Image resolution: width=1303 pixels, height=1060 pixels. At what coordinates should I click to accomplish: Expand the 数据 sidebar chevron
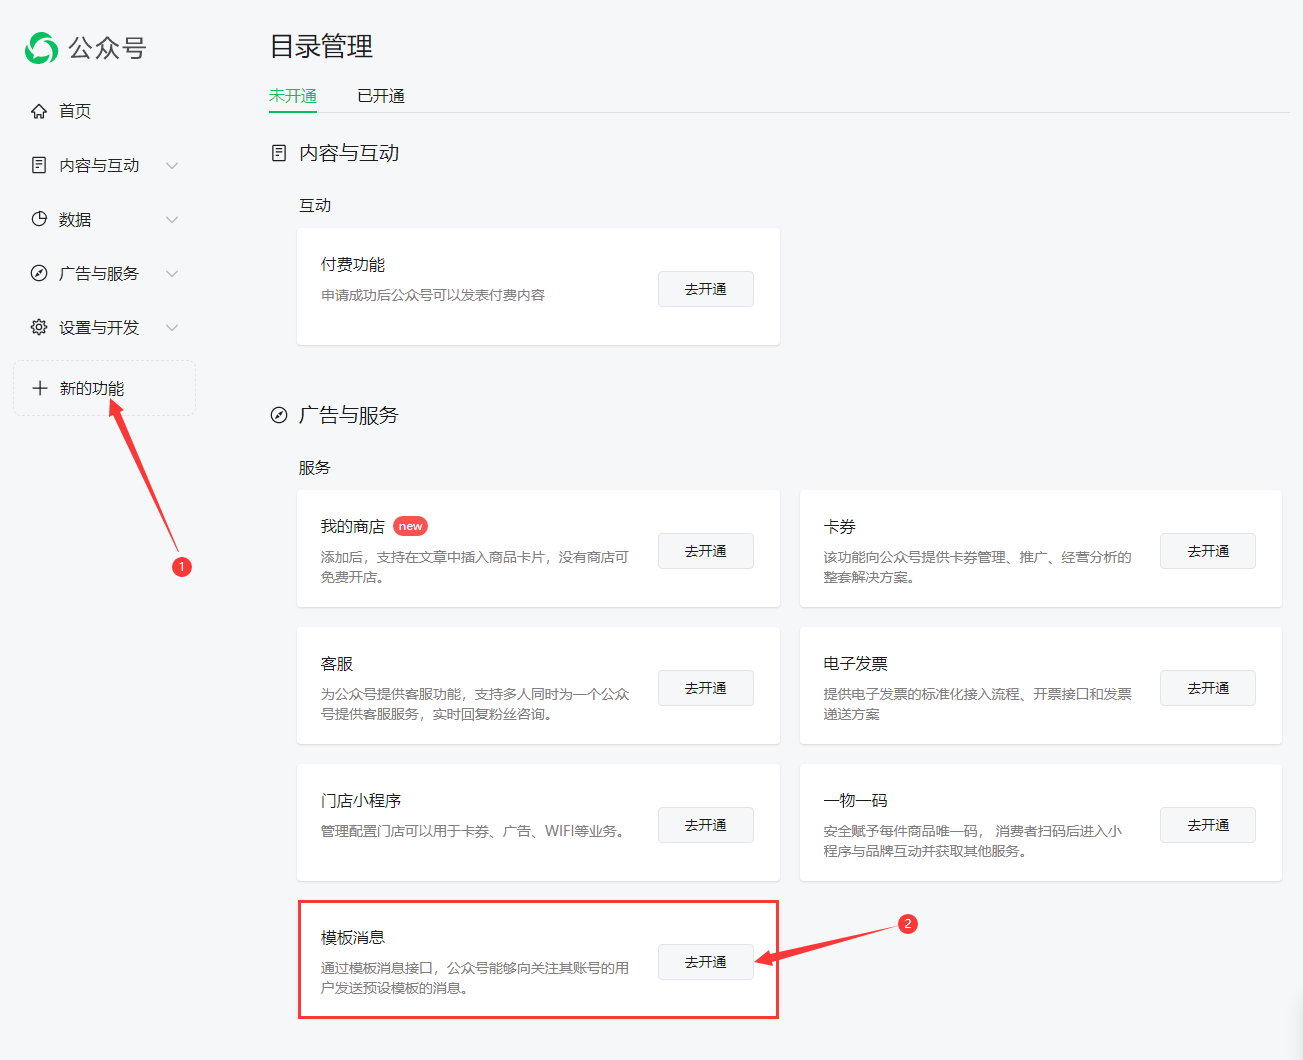point(172,219)
